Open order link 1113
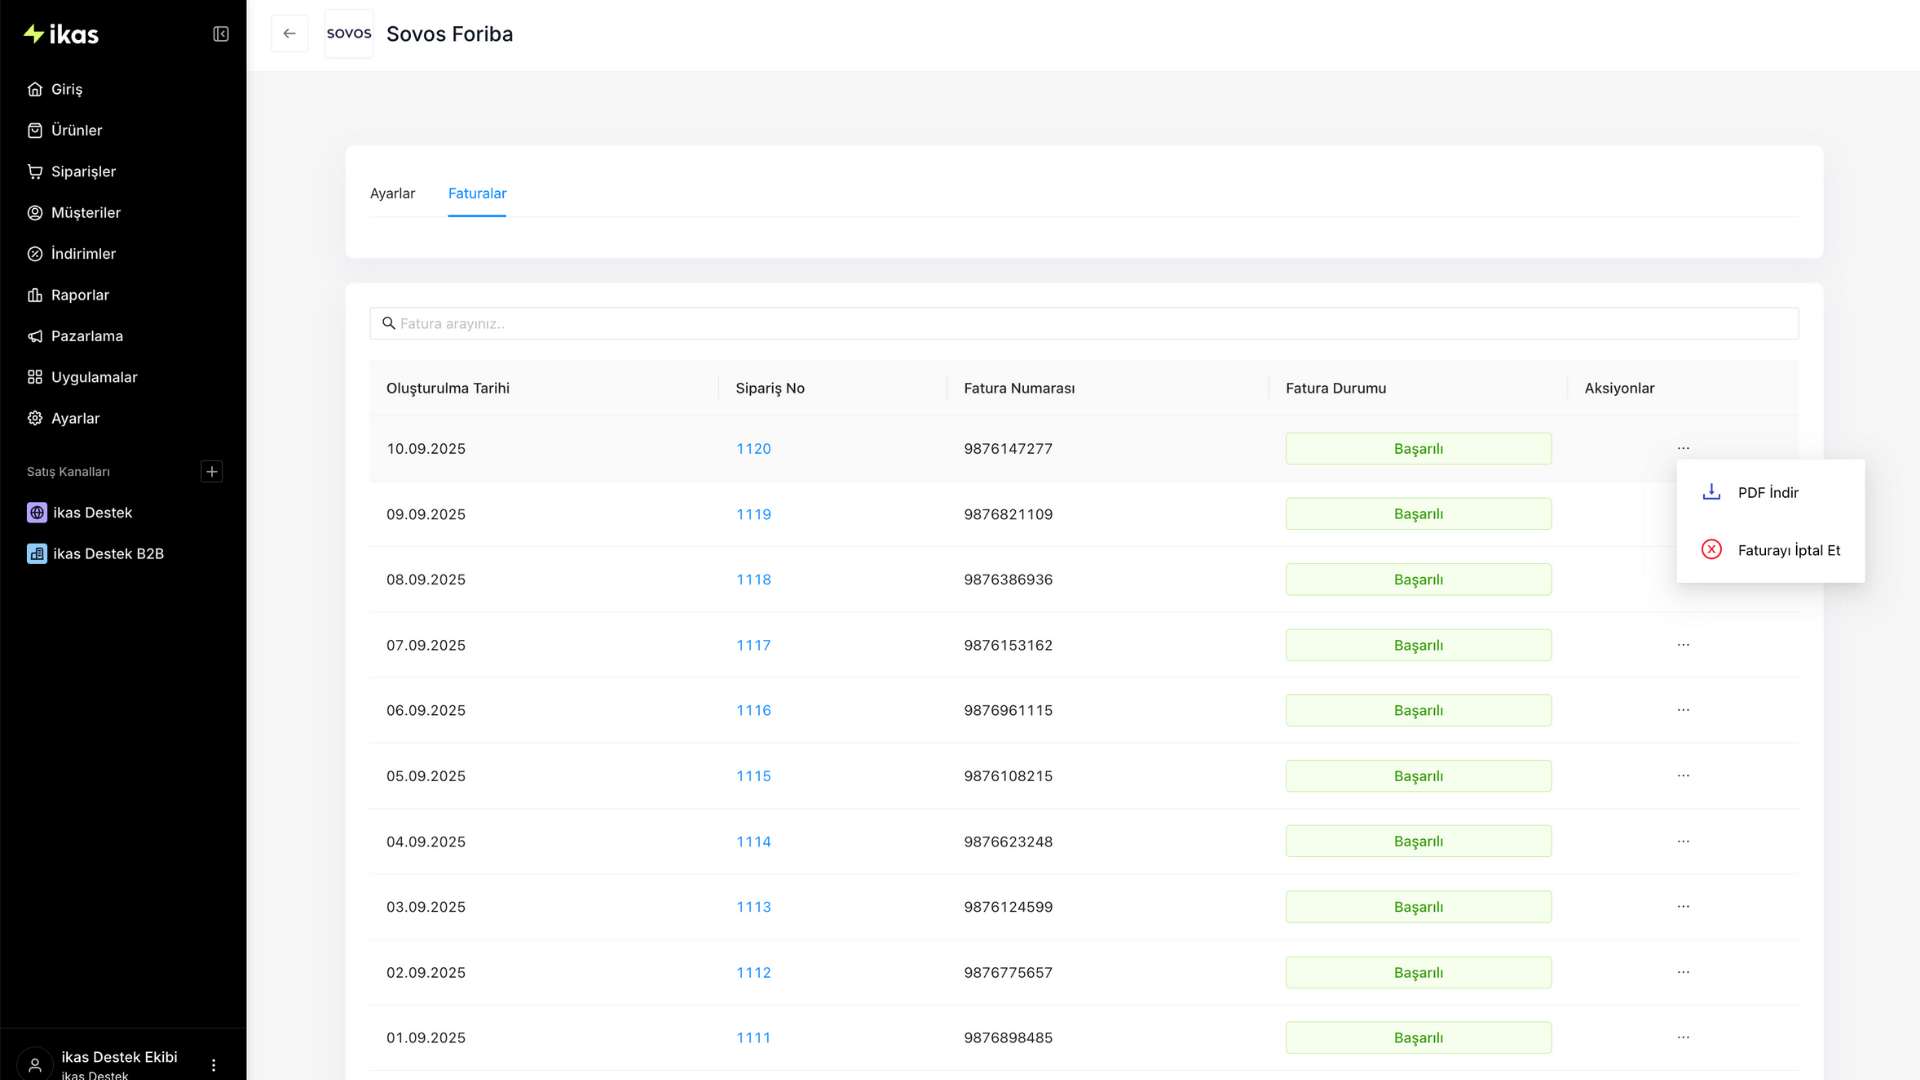Image resolution: width=1920 pixels, height=1080 pixels. click(x=754, y=907)
